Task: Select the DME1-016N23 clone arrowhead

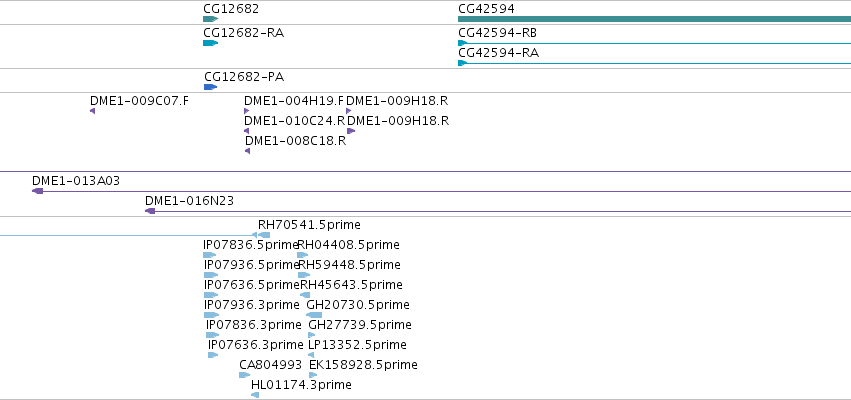Action: click(150, 211)
